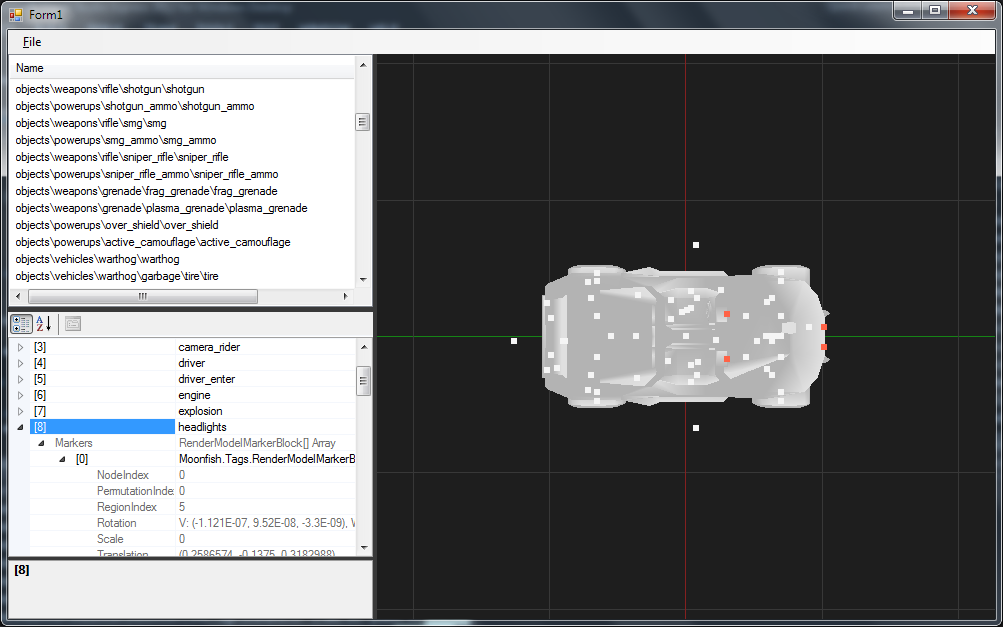Select objects\vehicles\warthog\warthog in list
The height and width of the screenshot is (627, 1003).
(x=97, y=259)
